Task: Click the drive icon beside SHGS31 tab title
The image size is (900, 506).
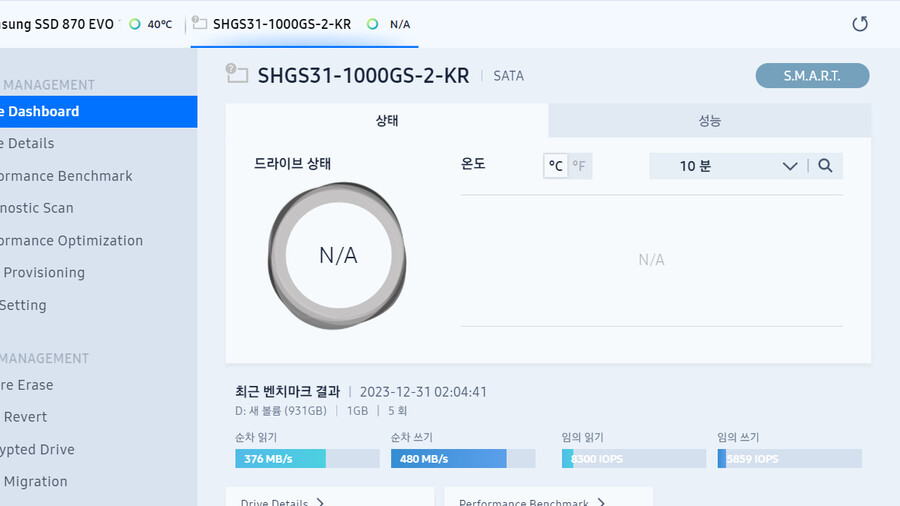Action: (199, 23)
